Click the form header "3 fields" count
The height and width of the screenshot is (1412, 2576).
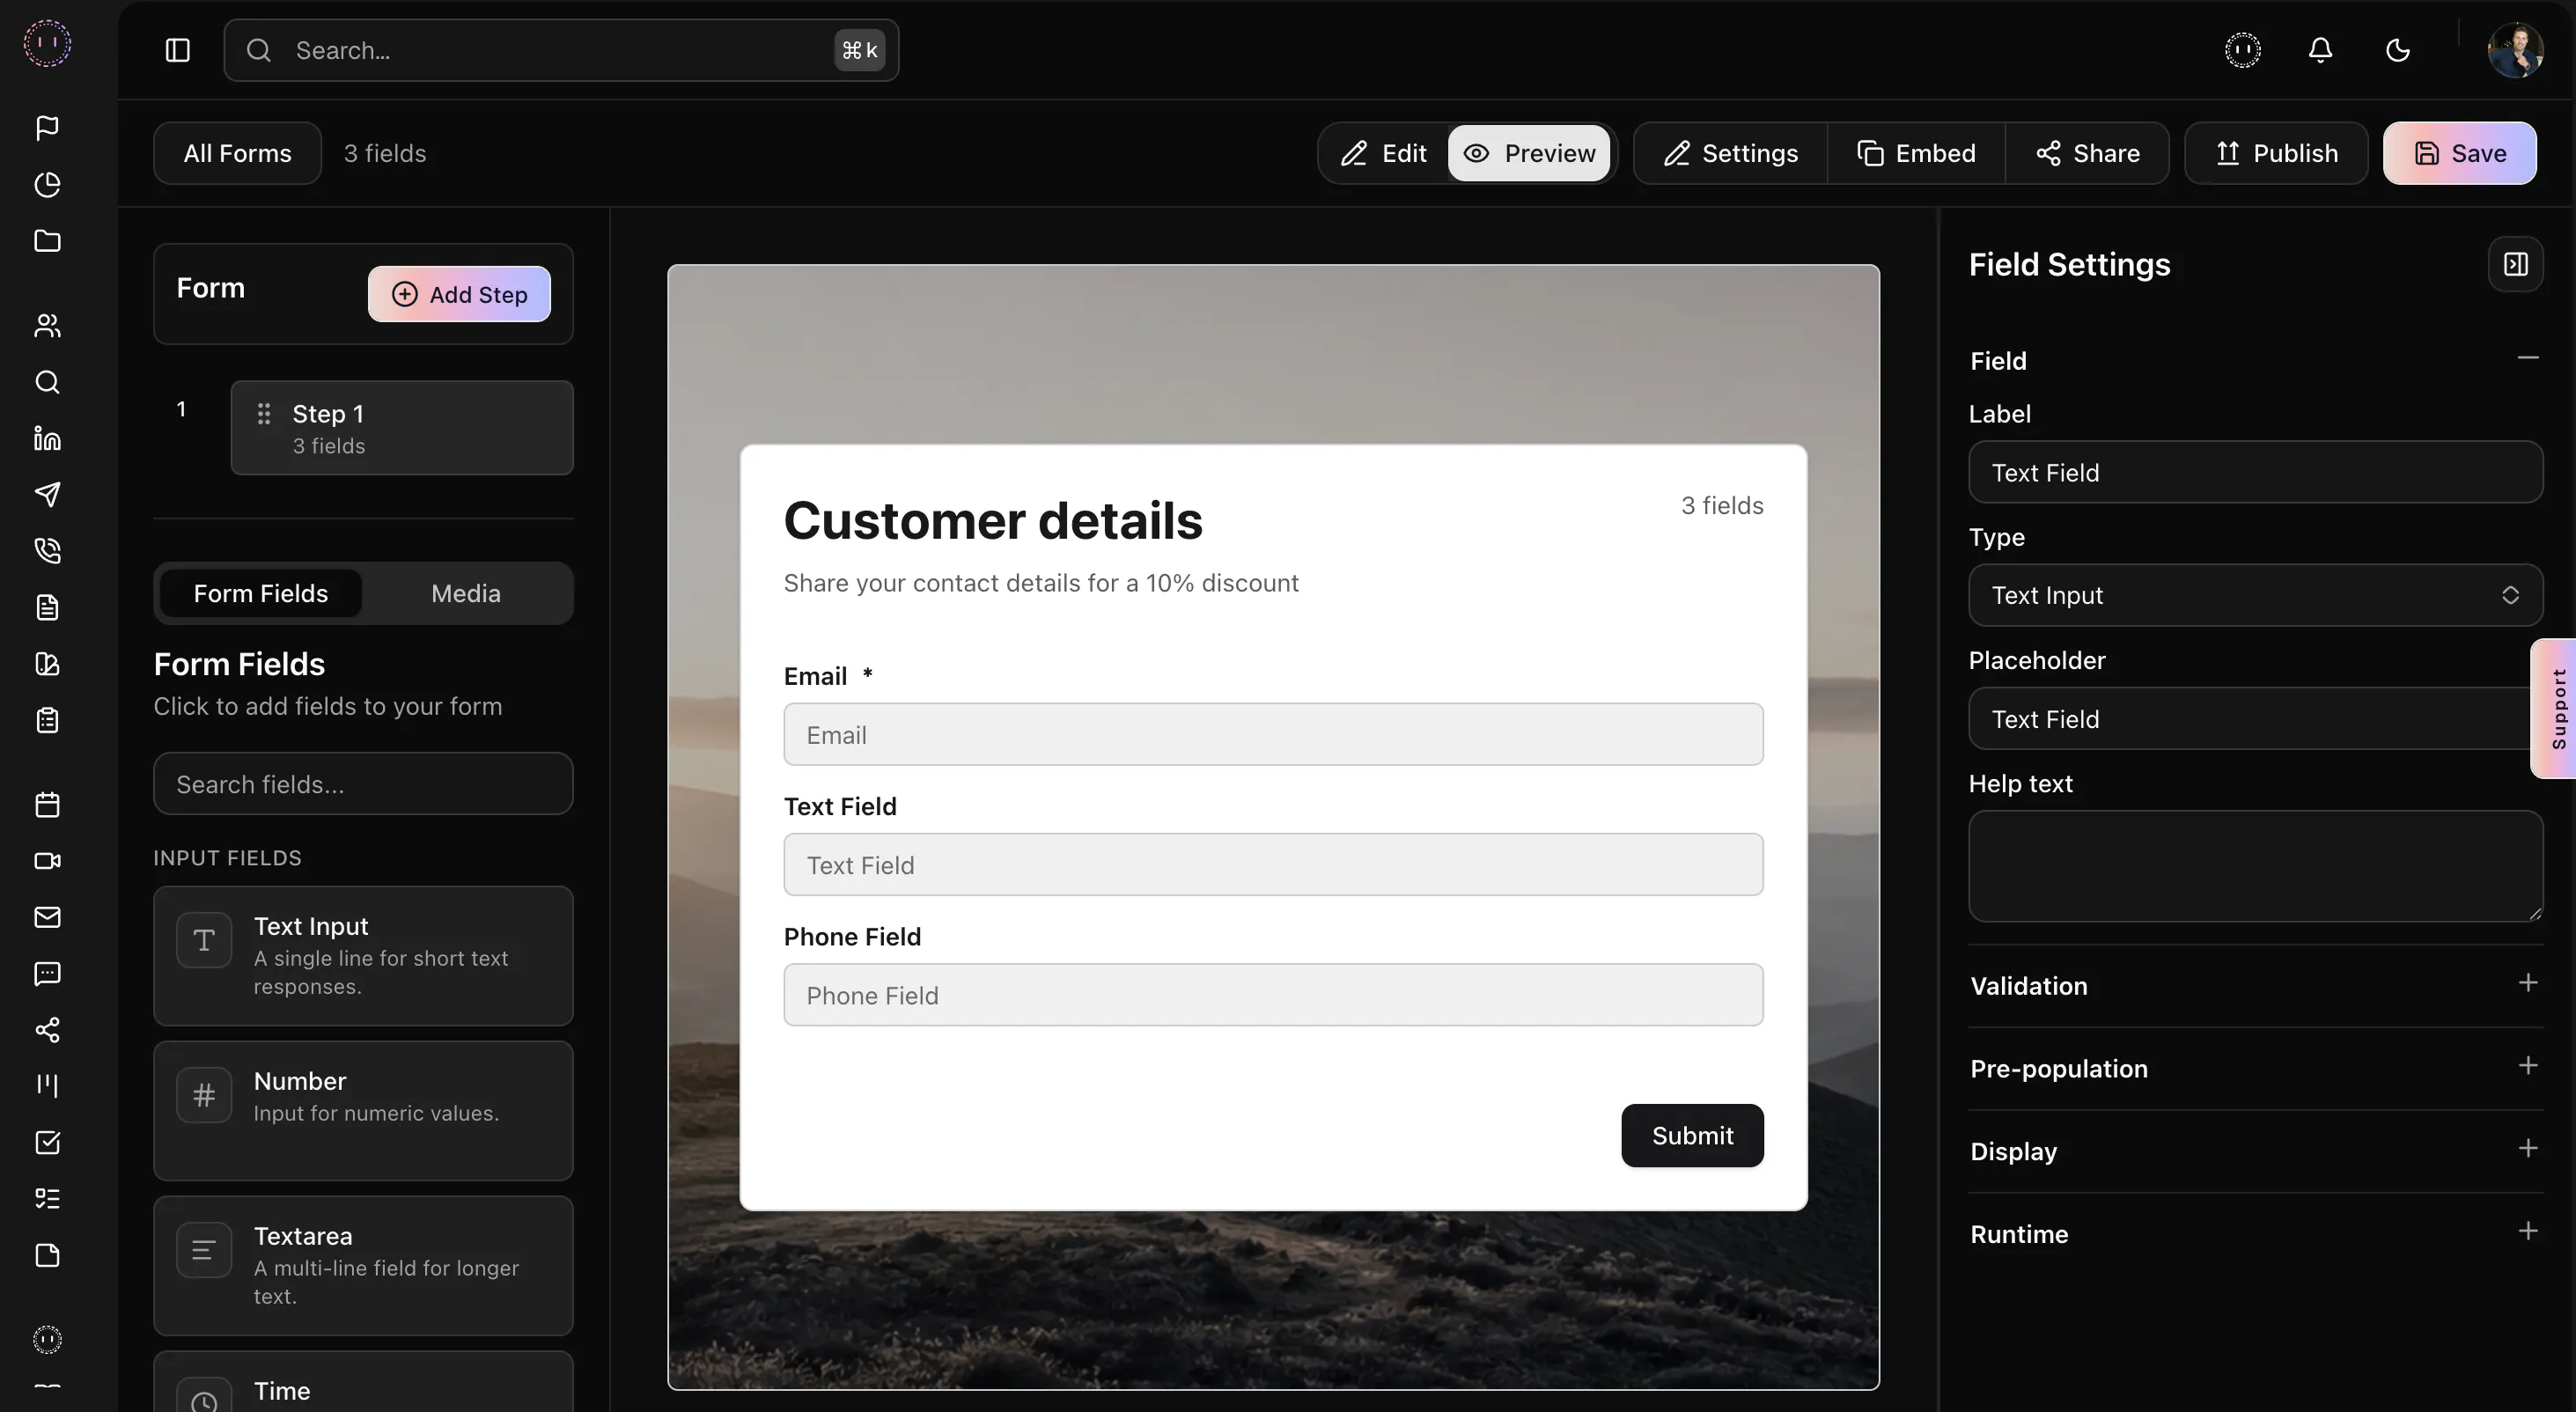[x=1722, y=505]
